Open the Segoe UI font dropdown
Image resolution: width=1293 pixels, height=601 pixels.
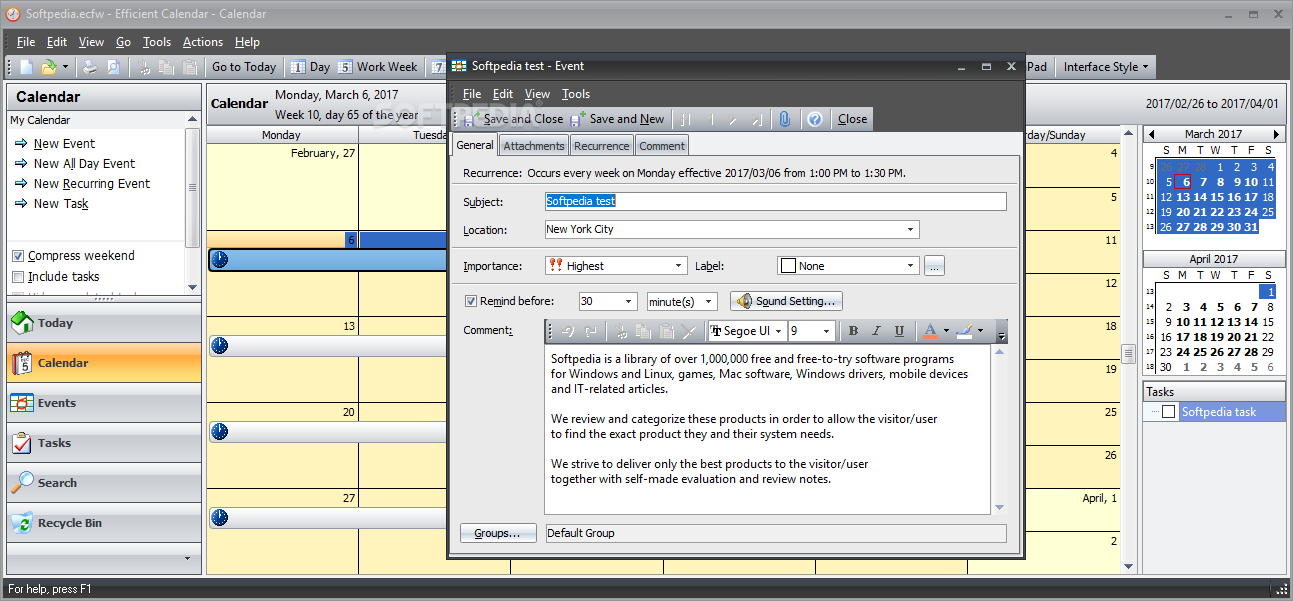click(x=779, y=331)
